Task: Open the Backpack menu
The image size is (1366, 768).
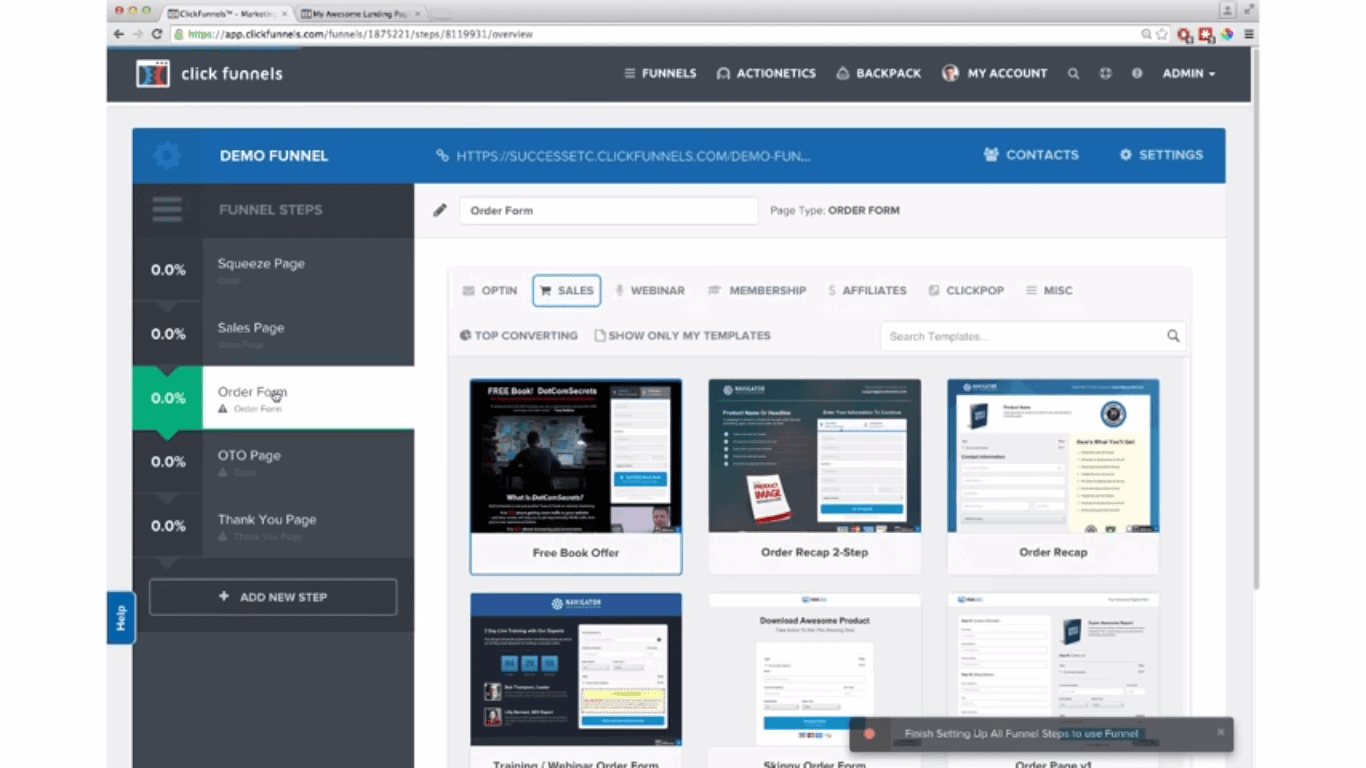Action: coord(878,73)
